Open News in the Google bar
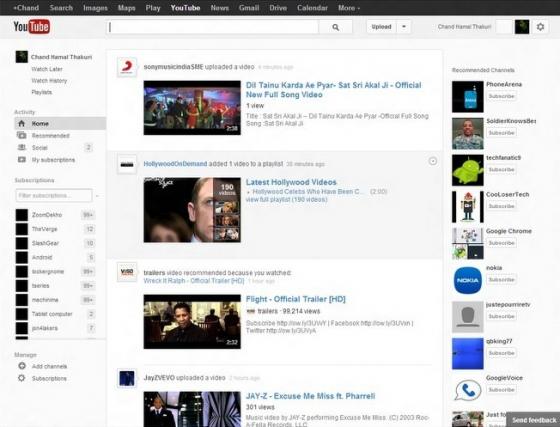 220,8
